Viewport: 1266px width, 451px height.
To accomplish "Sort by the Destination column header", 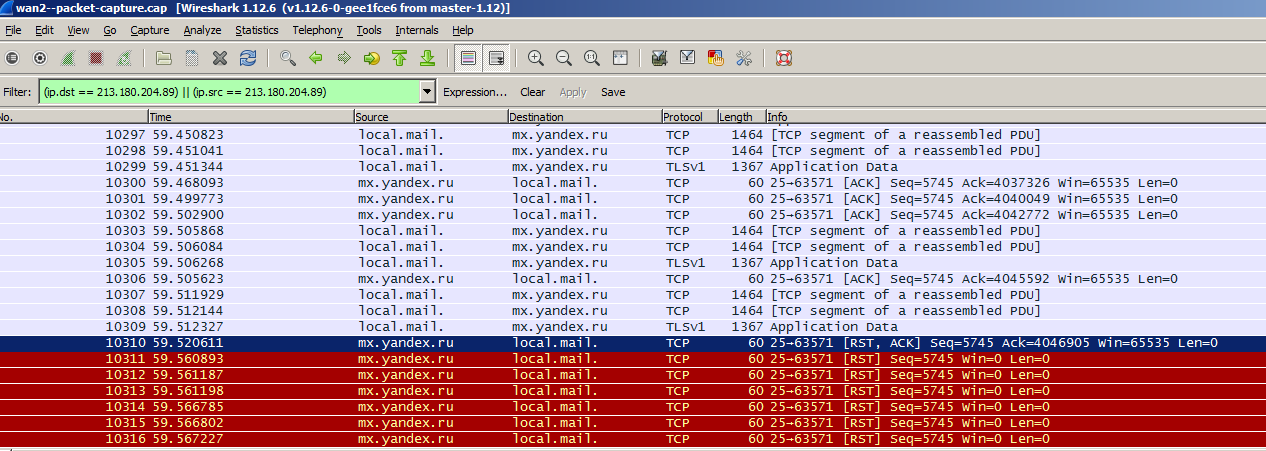I will [x=585, y=117].
